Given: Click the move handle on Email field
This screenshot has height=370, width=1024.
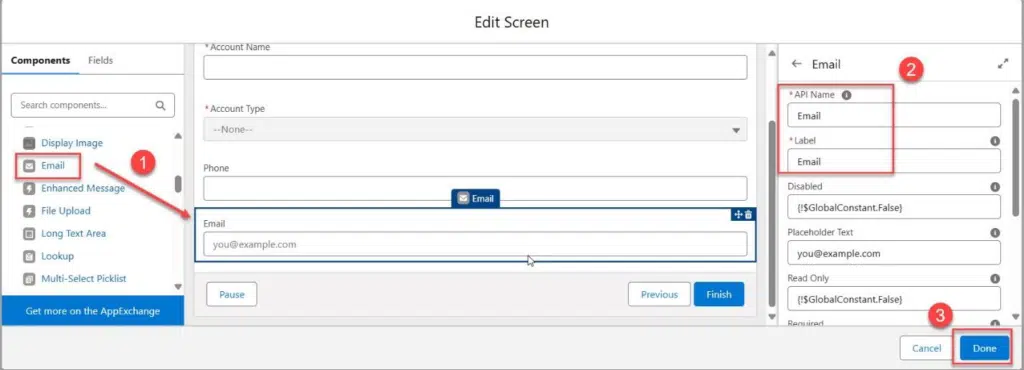Looking at the screenshot, I should coord(739,214).
